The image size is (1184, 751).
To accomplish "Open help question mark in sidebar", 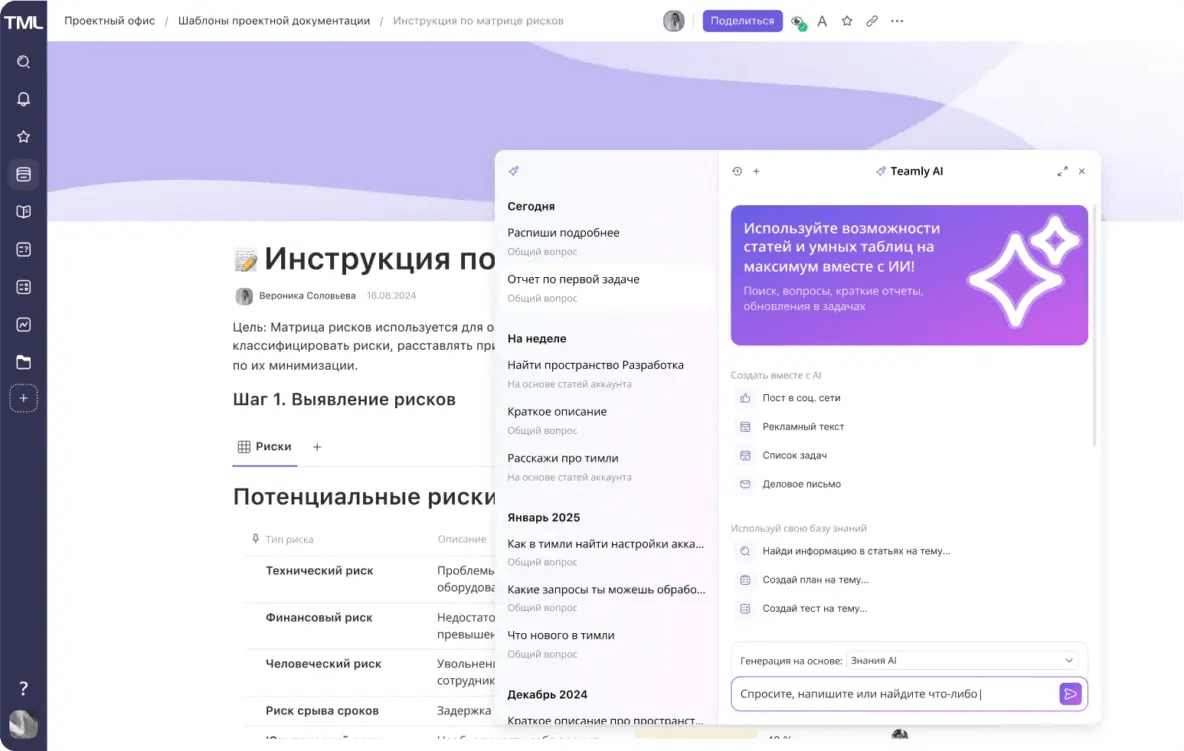I will click(x=23, y=688).
